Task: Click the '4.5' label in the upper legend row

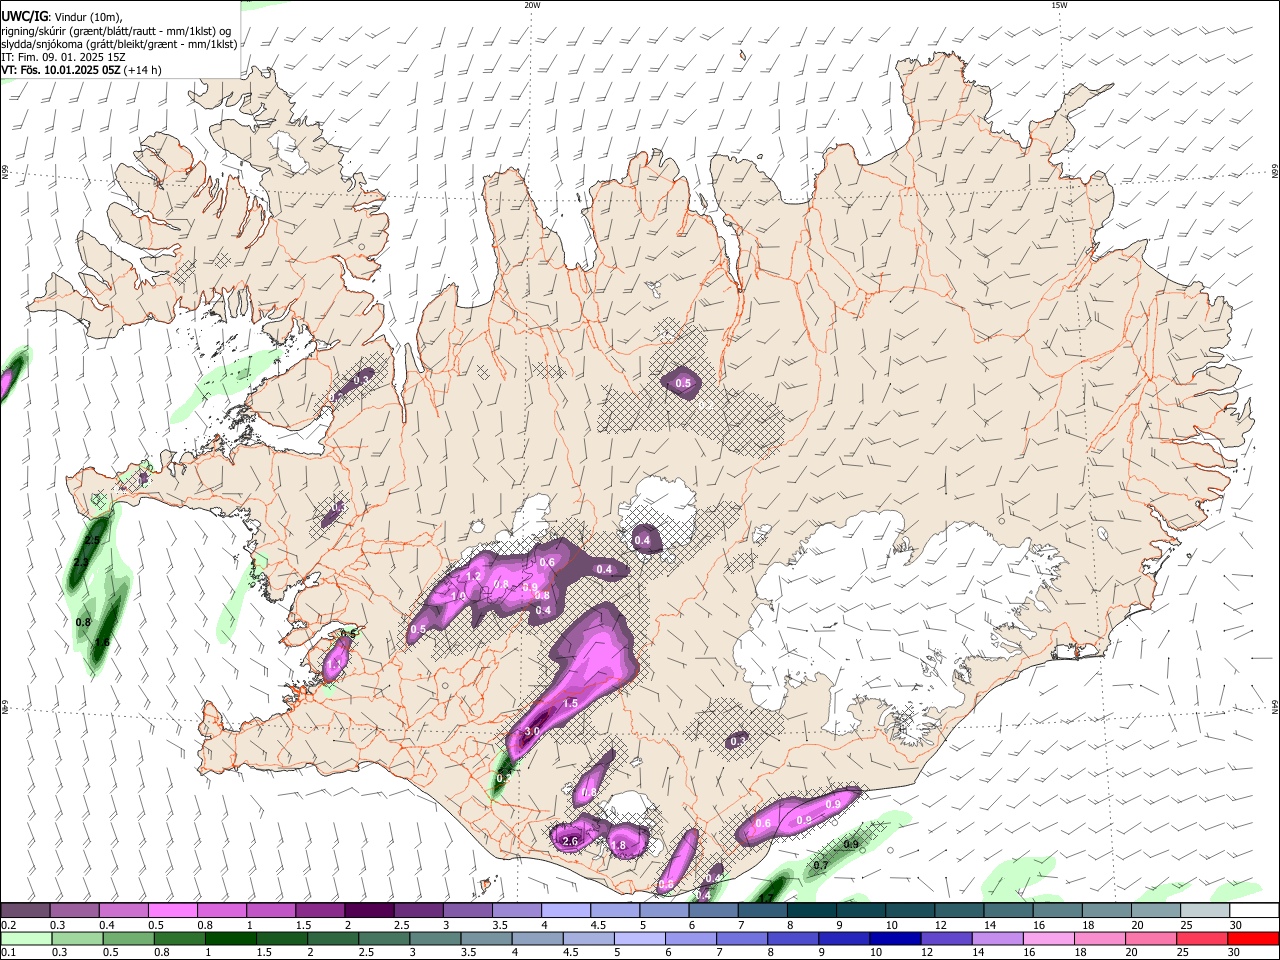Action: click(598, 925)
